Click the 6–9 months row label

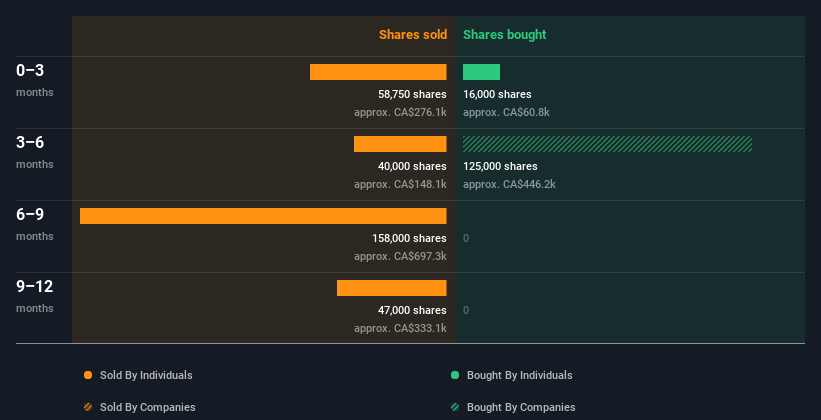pyautogui.click(x=35, y=224)
